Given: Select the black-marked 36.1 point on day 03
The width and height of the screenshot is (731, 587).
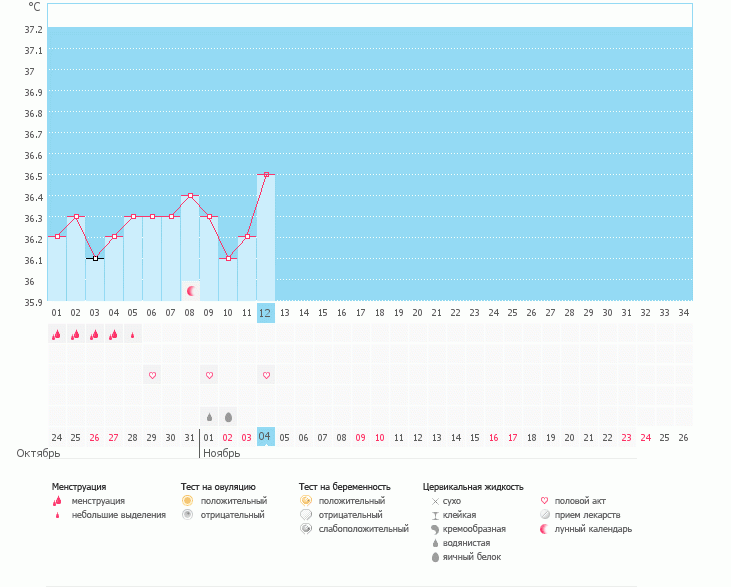Looking at the screenshot, I should pos(95,258).
